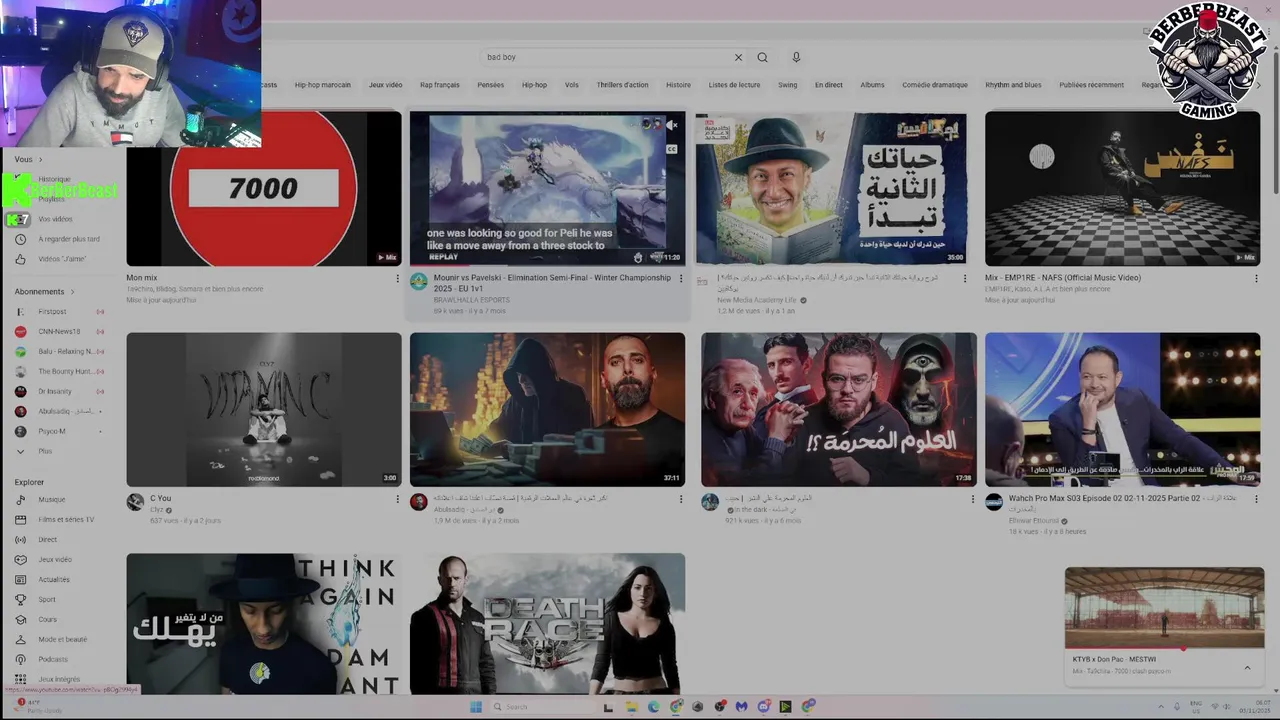Screen dimensions: 1280x720
Task: Open options menu for EMP1RE NAFS mix
Action: tap(1256, 279)
